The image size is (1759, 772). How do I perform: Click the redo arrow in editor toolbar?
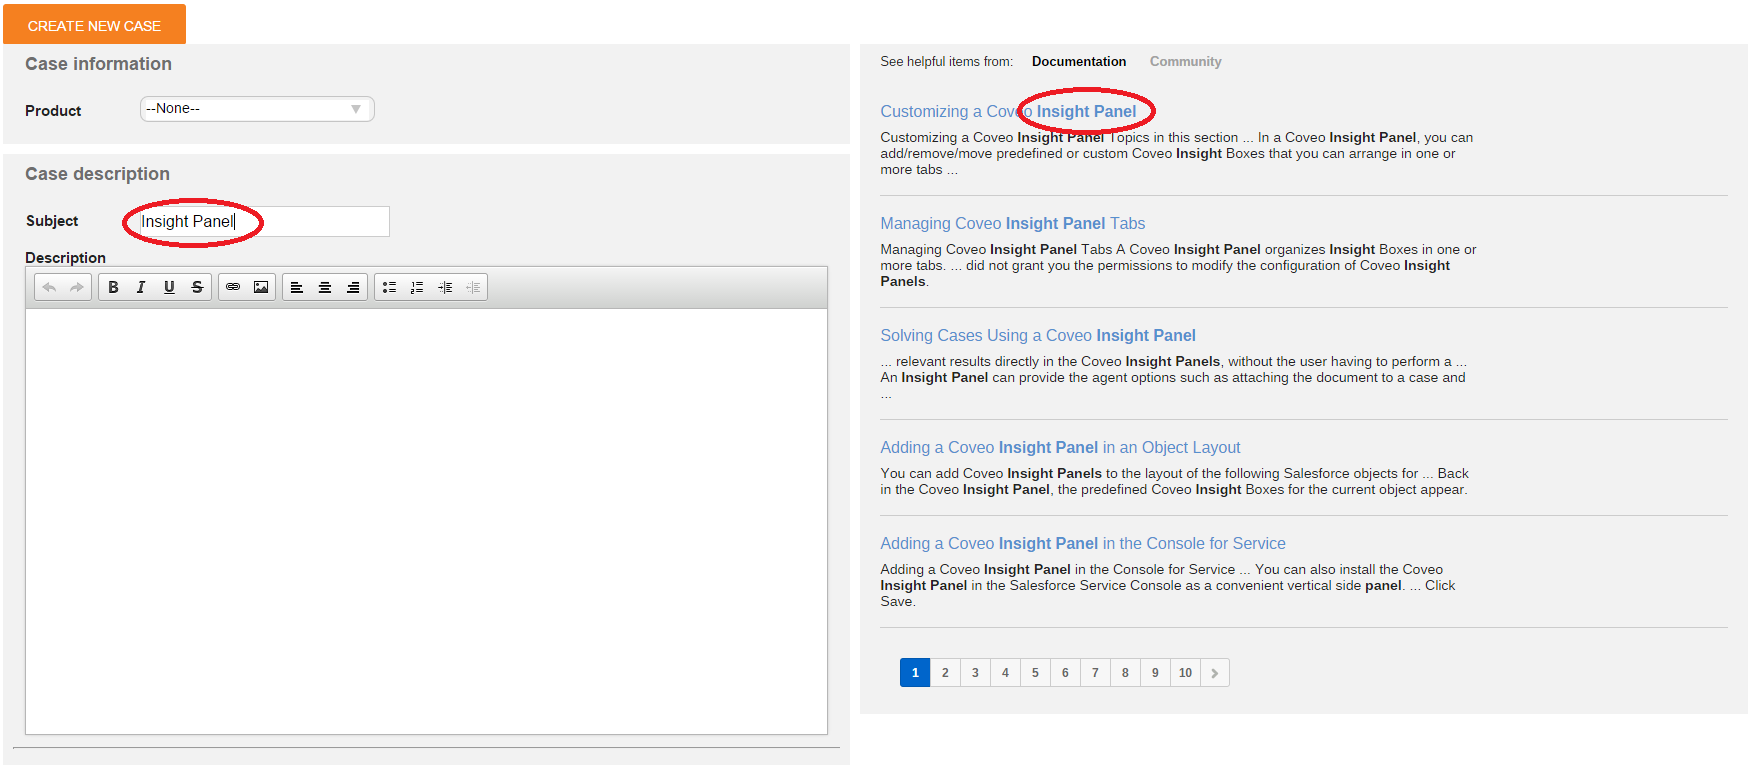coord(77,287)
